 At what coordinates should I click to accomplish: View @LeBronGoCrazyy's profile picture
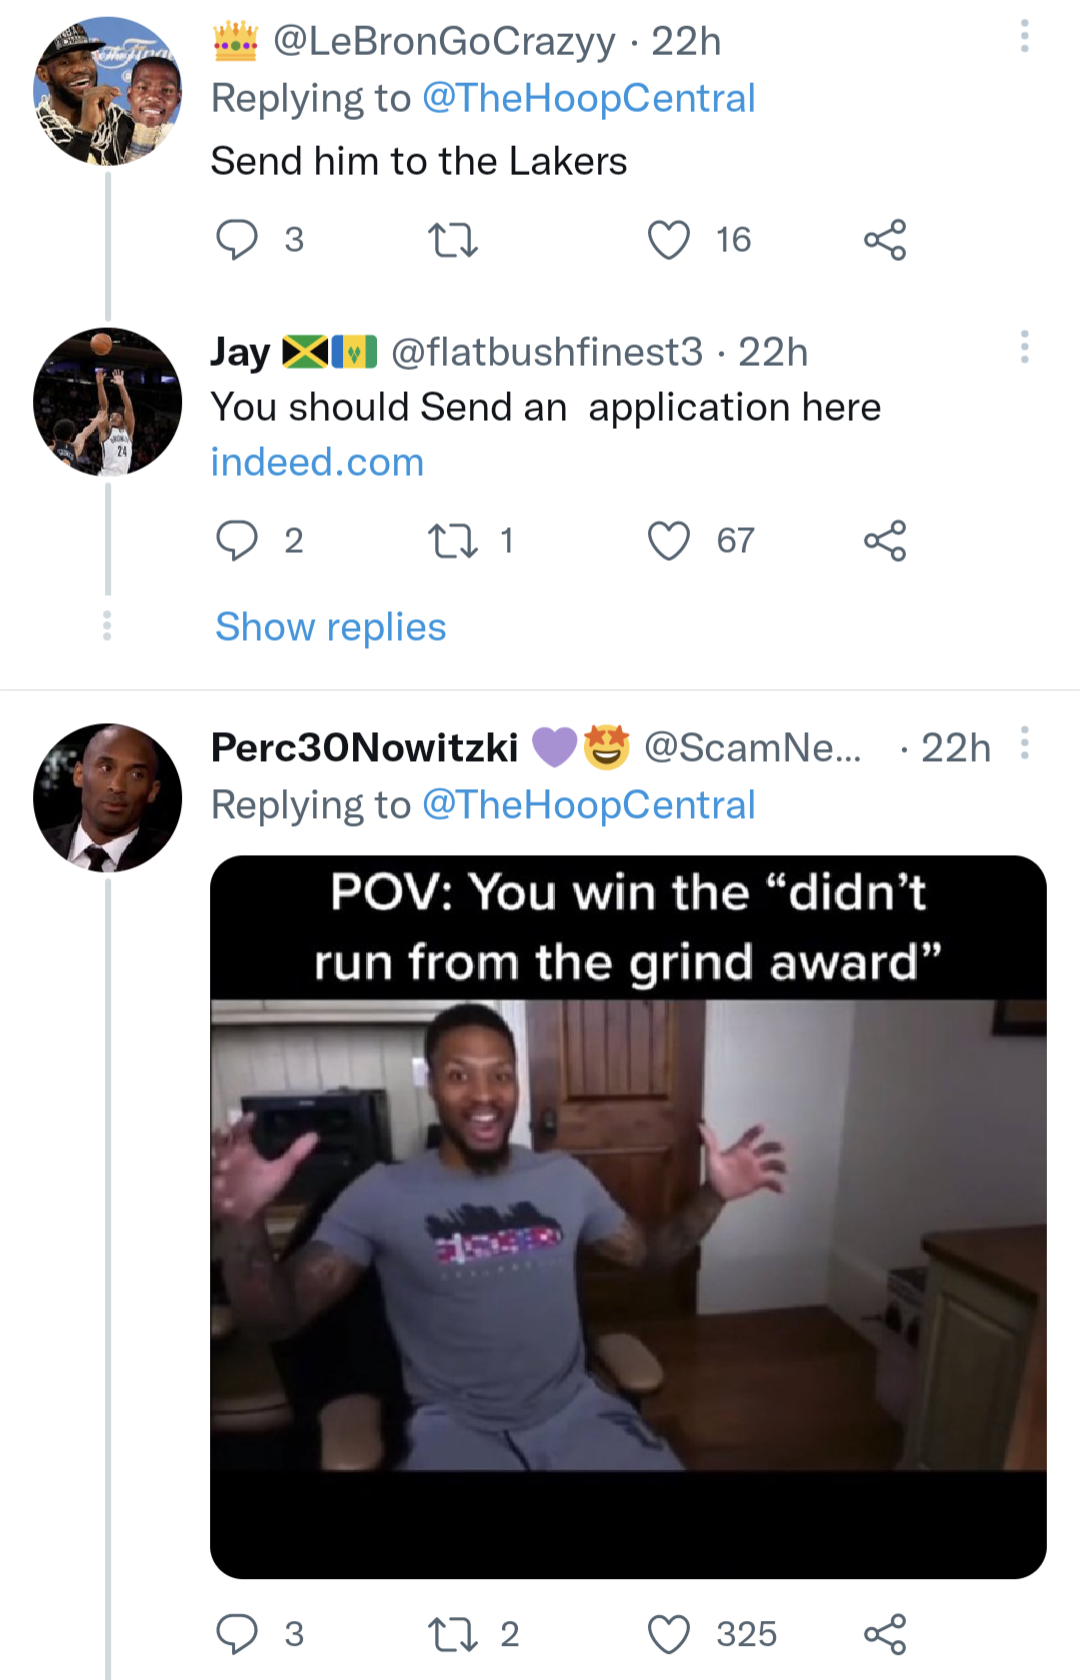(107, 90)
